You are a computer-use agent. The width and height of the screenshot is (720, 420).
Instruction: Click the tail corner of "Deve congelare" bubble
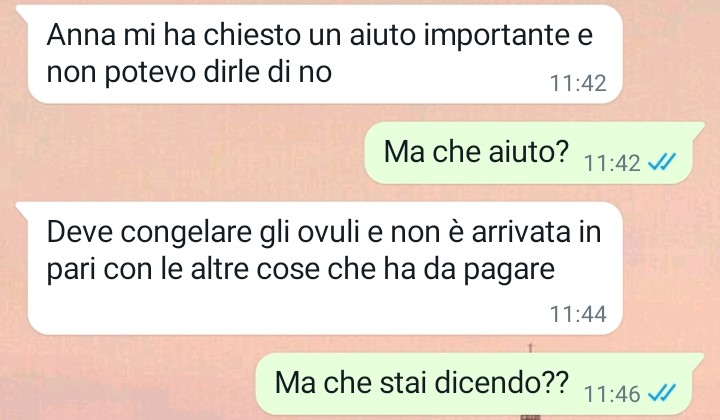22,207
